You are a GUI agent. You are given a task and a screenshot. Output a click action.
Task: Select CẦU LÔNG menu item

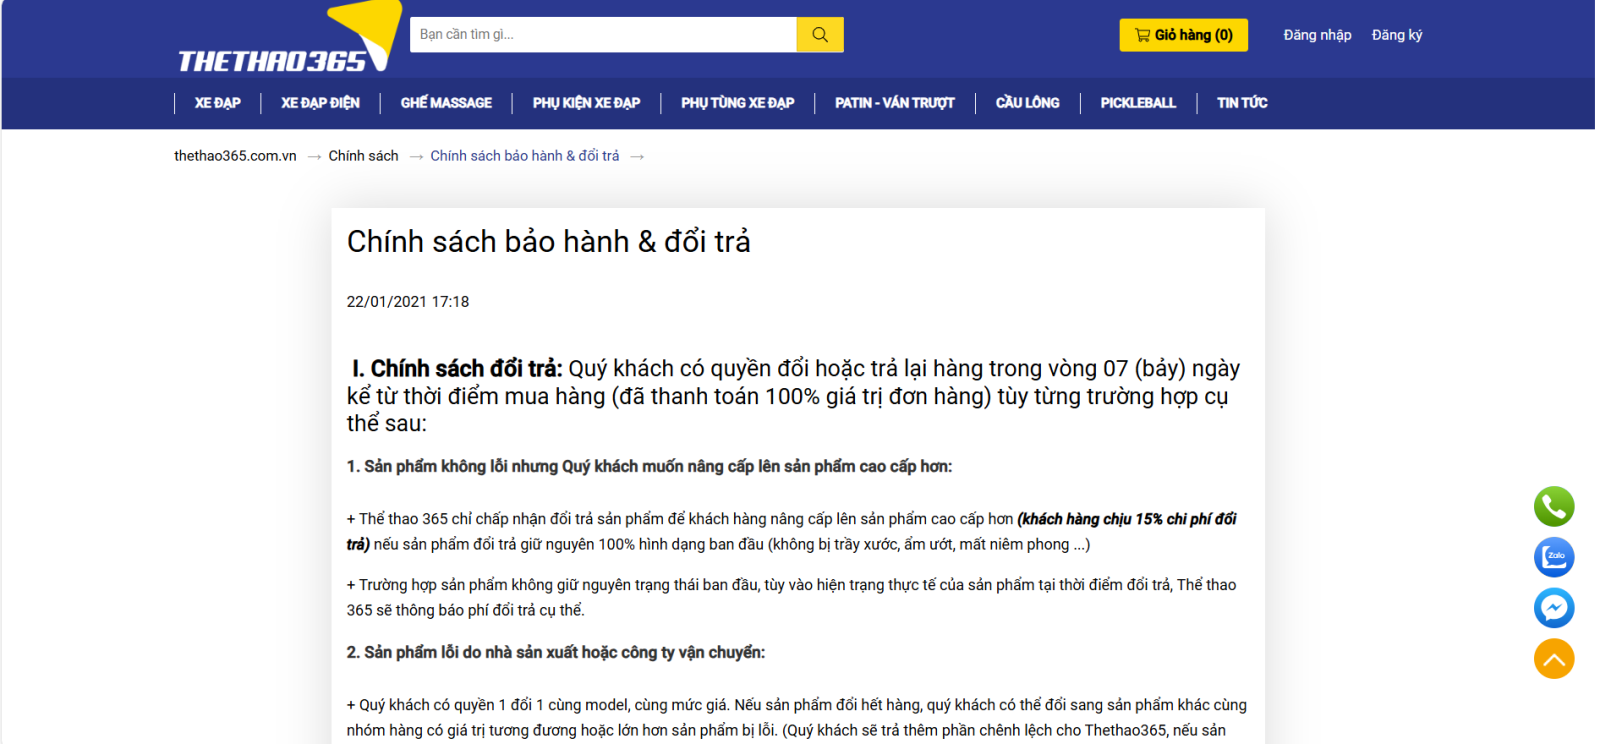[1027, 103]
